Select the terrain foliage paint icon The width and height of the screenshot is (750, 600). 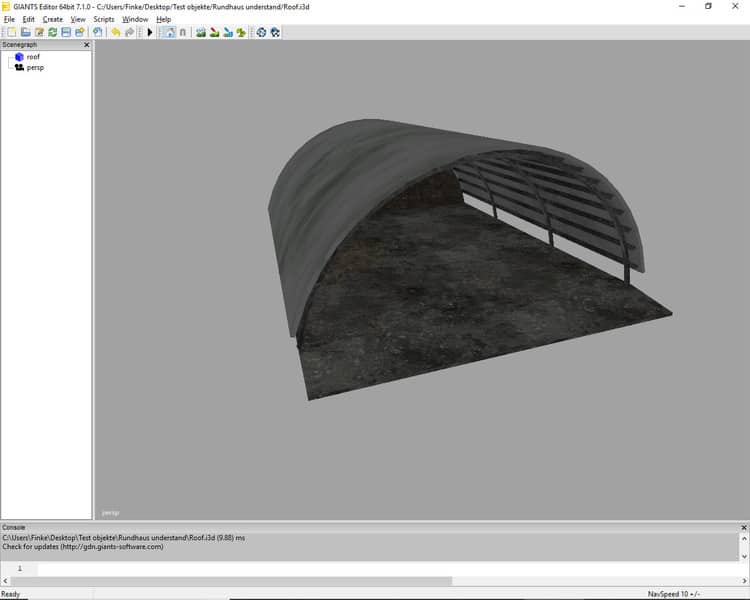(241, 32)
